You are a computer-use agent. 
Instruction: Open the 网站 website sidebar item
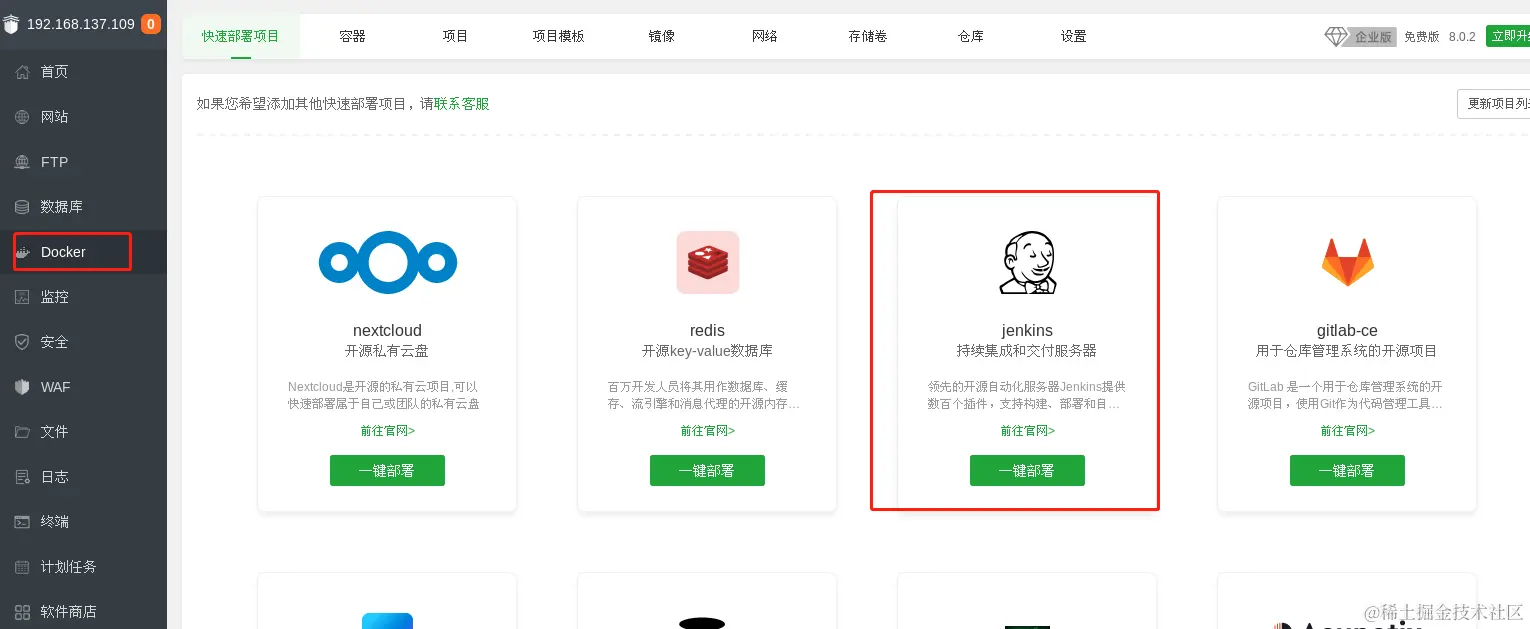click(x=83, y=117)
